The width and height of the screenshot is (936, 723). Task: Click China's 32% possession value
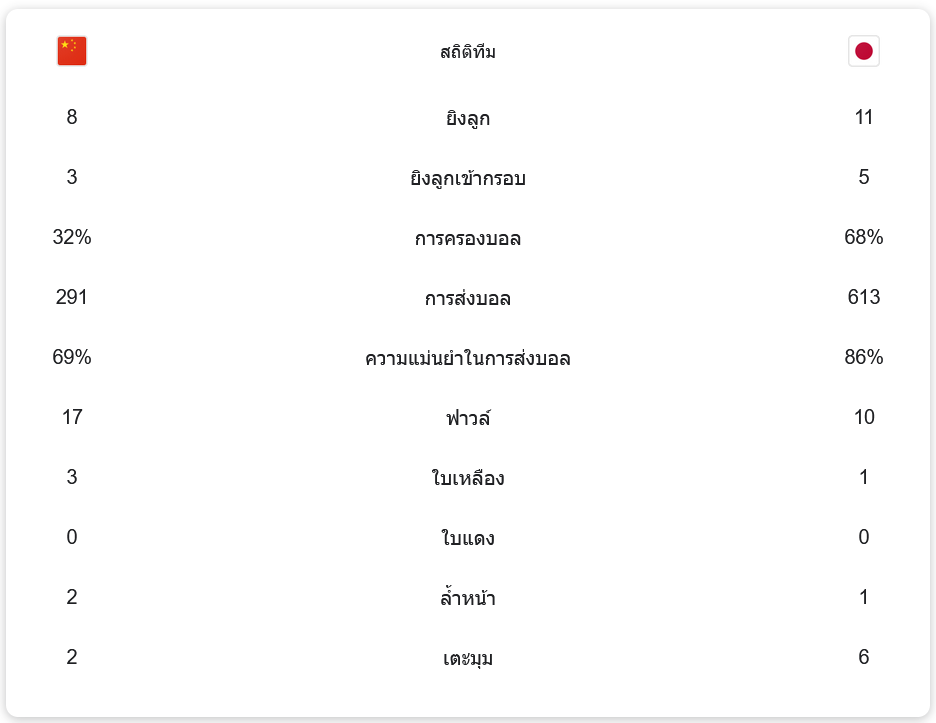pos(72,237)
